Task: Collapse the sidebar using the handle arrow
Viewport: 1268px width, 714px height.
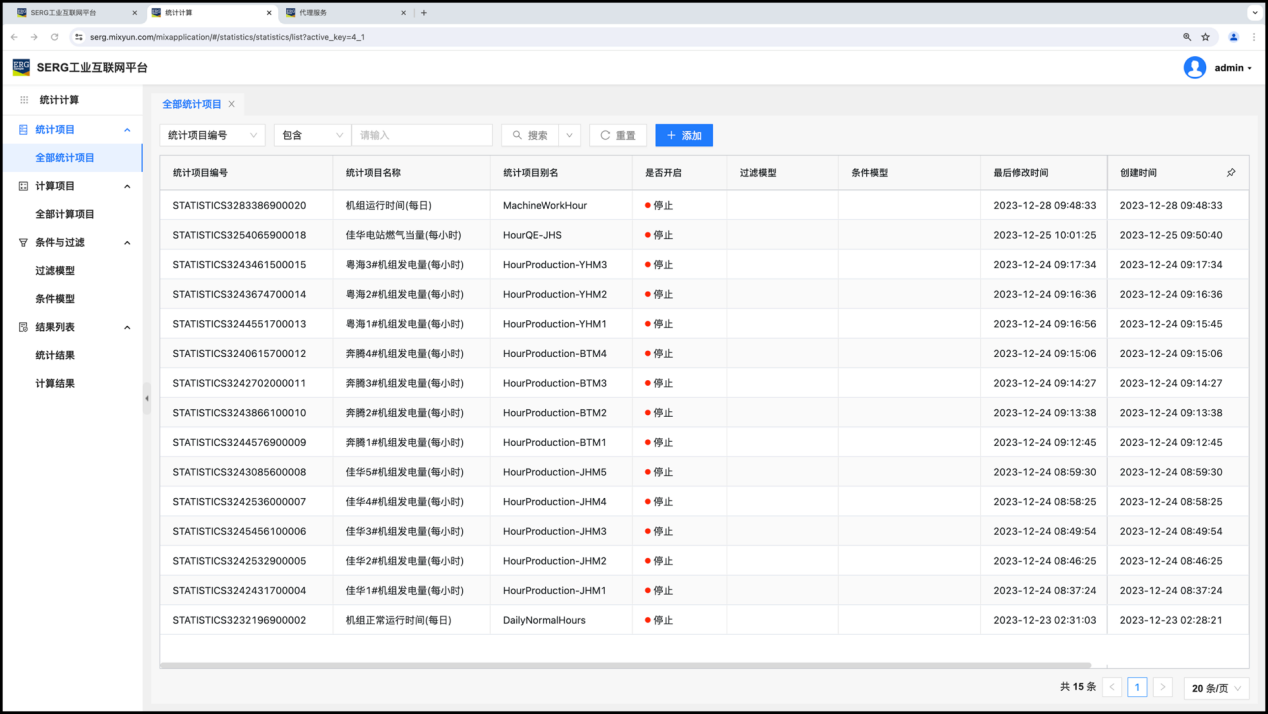Action: [x=147, y=398]
